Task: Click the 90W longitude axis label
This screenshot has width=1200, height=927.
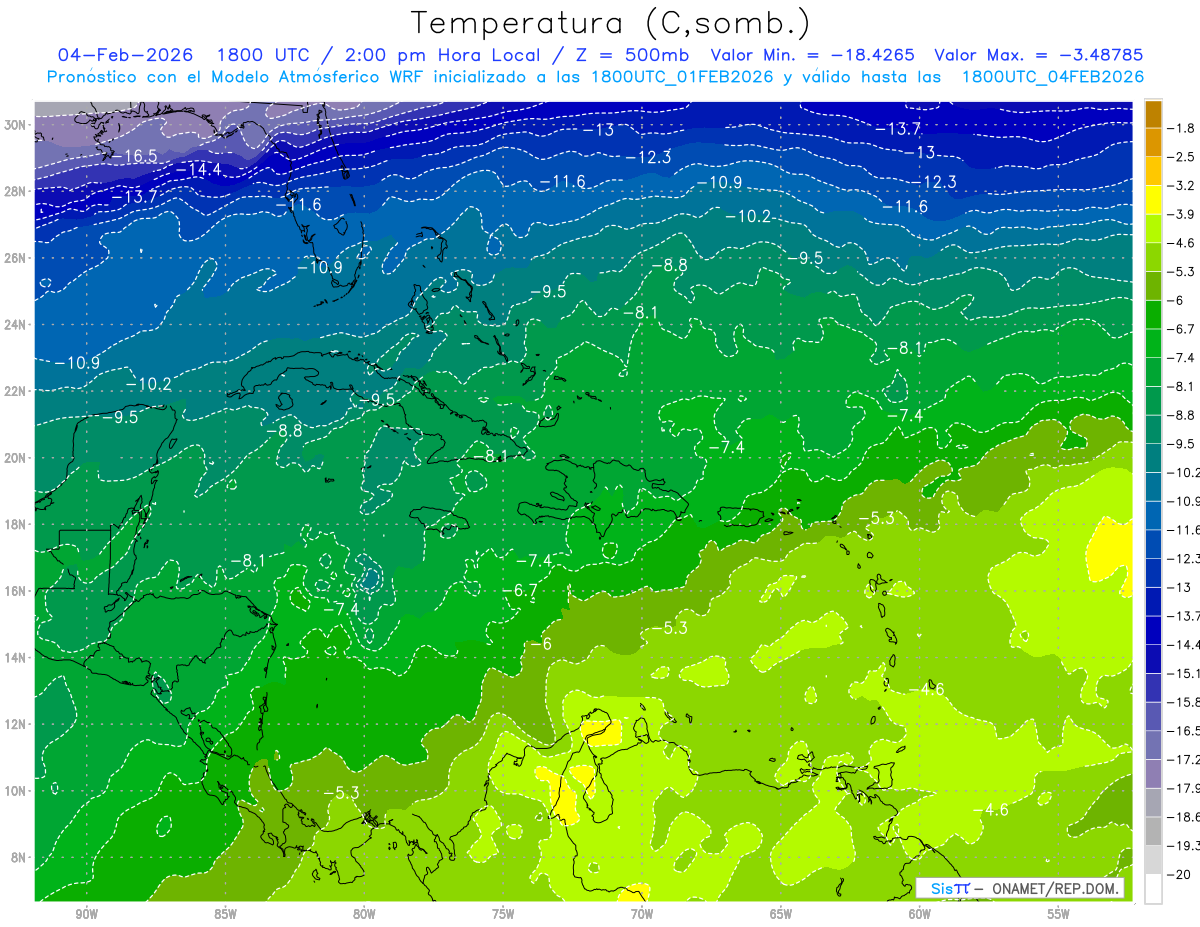Action: (x=86, y=914)
